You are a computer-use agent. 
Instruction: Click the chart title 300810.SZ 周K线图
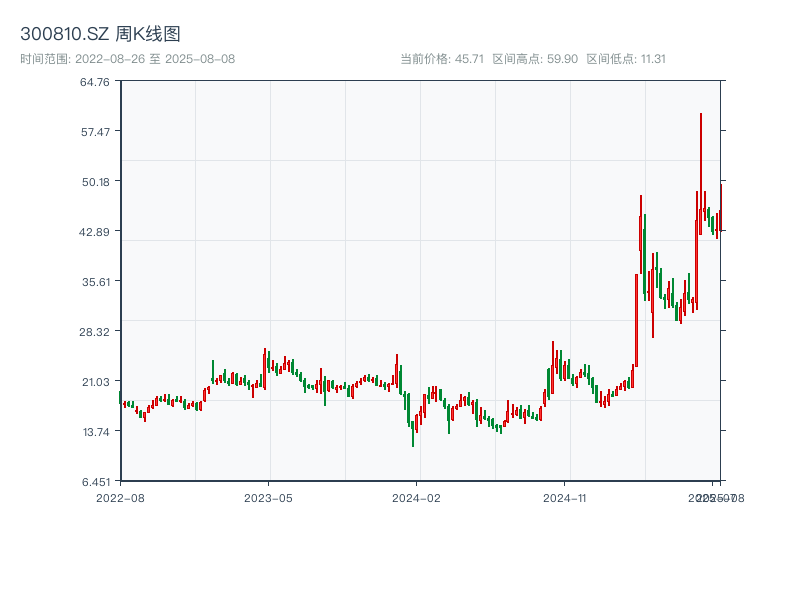[x=100, y=34]
